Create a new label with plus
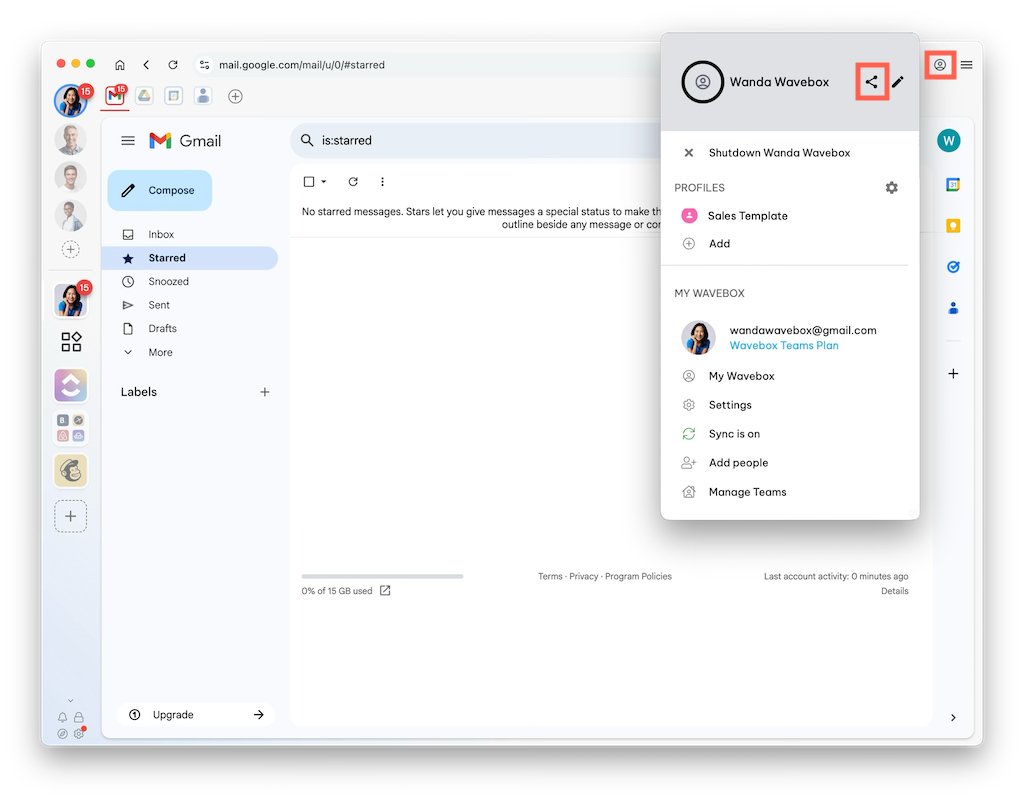 264,392
